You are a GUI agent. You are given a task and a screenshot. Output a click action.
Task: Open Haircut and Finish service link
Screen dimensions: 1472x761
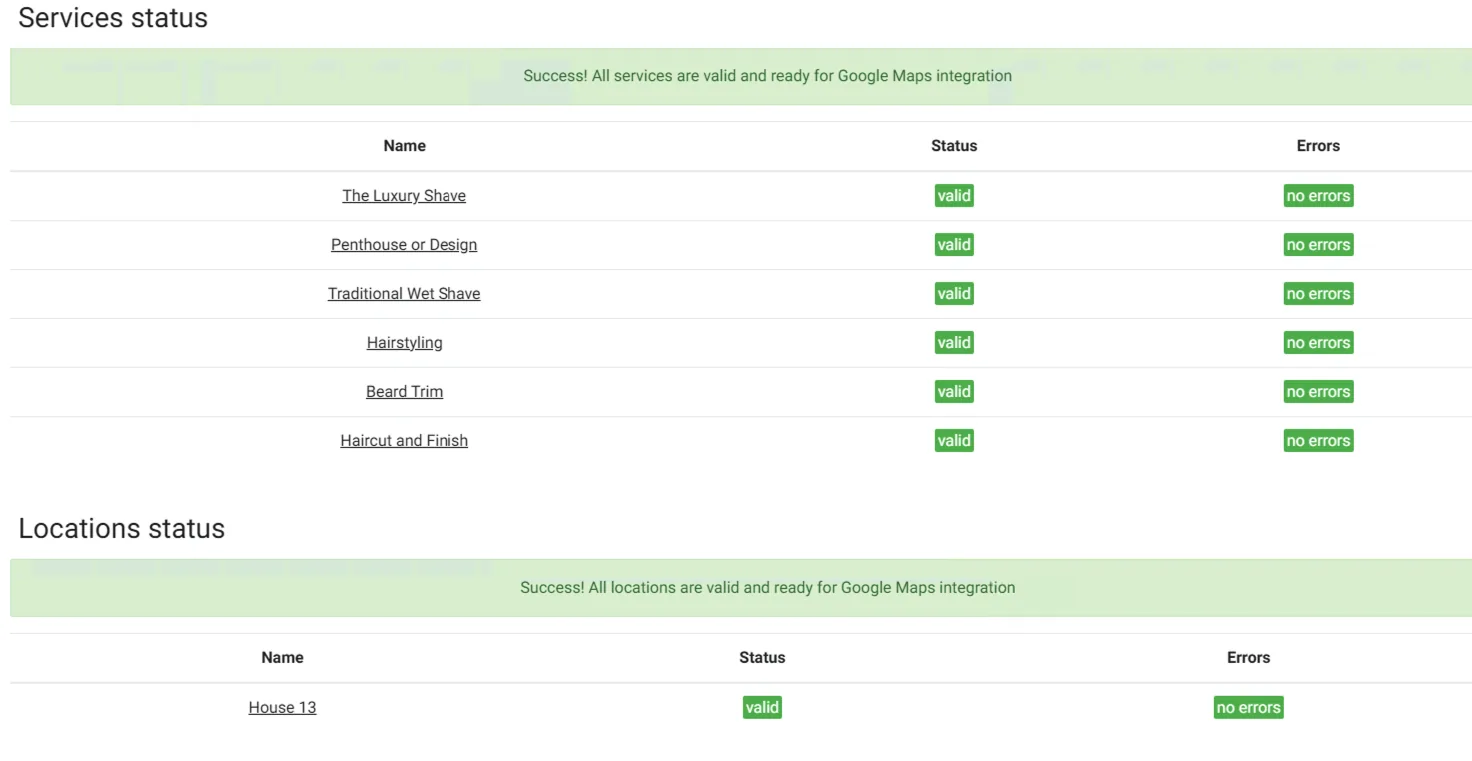404,441
